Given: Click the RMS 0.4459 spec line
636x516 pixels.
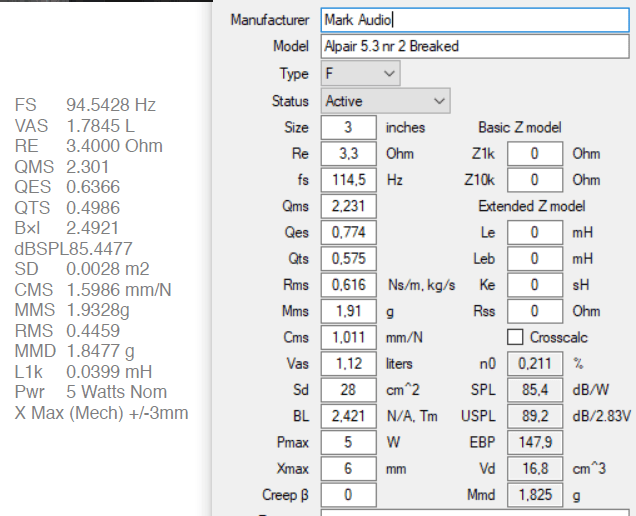Looking at the screenshot, I should (67, 331).
